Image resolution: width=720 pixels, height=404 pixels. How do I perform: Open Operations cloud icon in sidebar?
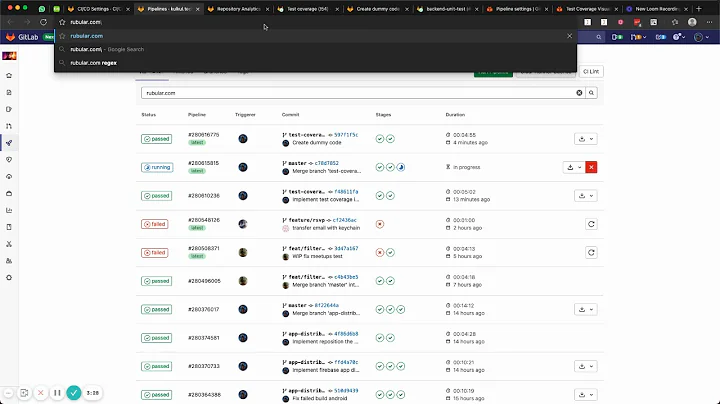coord(9,176)
